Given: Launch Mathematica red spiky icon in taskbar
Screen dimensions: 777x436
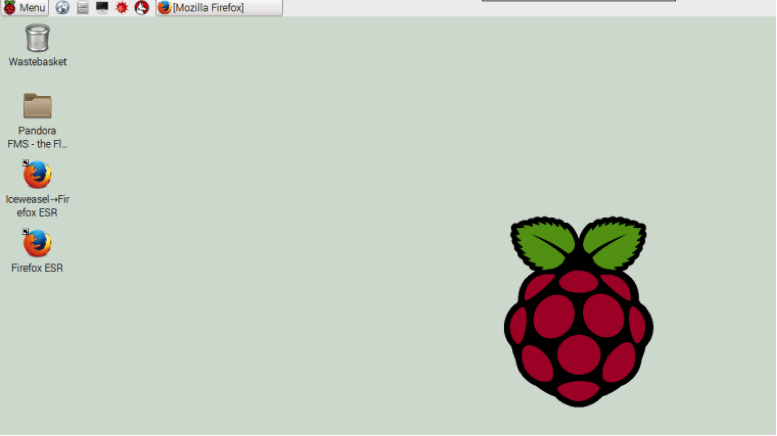Looking at the screenshot, I should [122, 7].
